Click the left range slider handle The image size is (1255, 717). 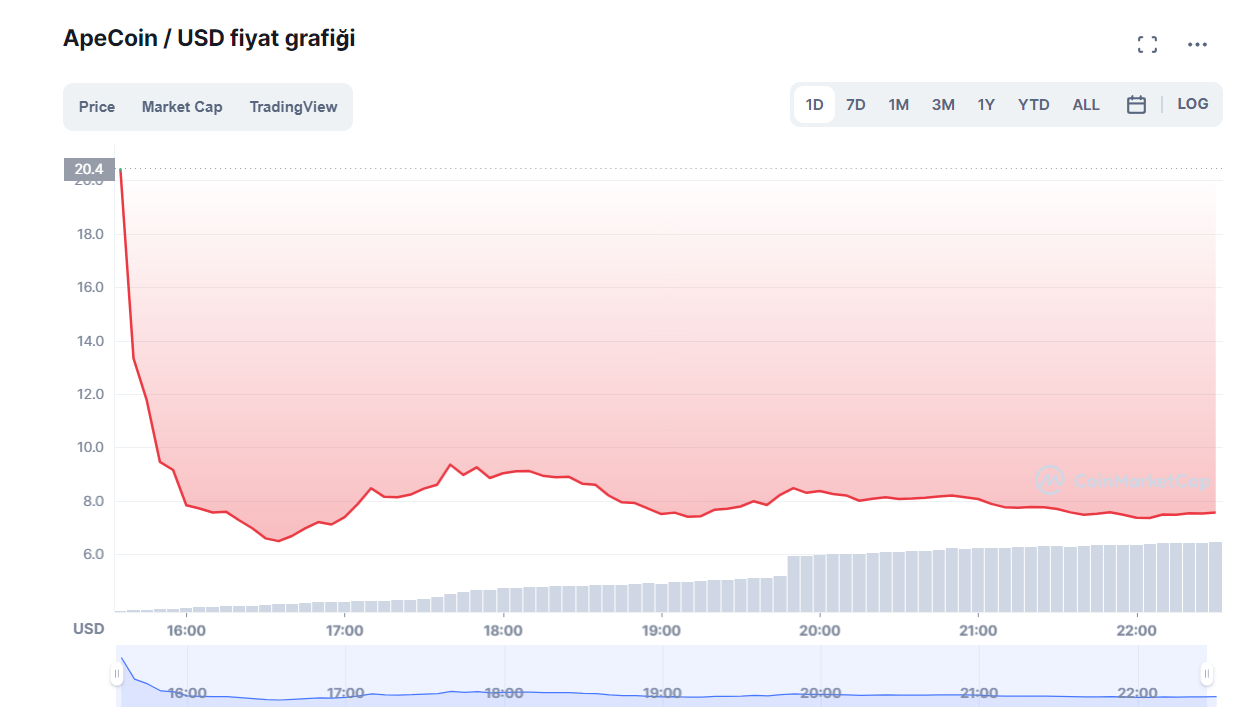point(117,674)
